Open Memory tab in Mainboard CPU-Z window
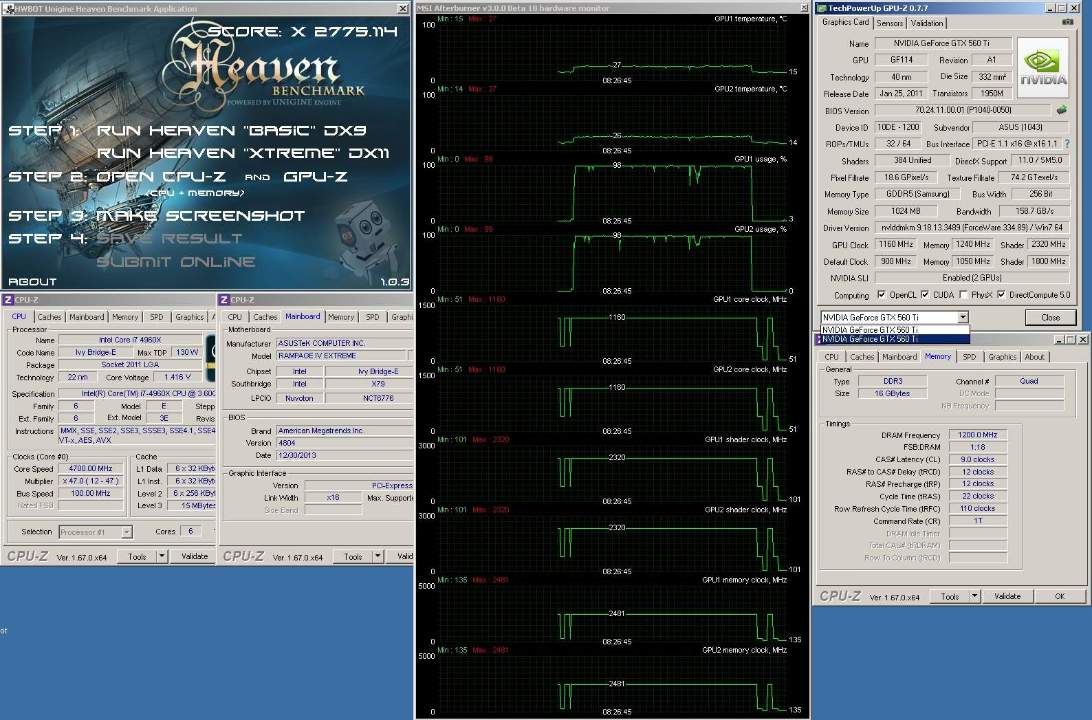 (x=341, y=317)
